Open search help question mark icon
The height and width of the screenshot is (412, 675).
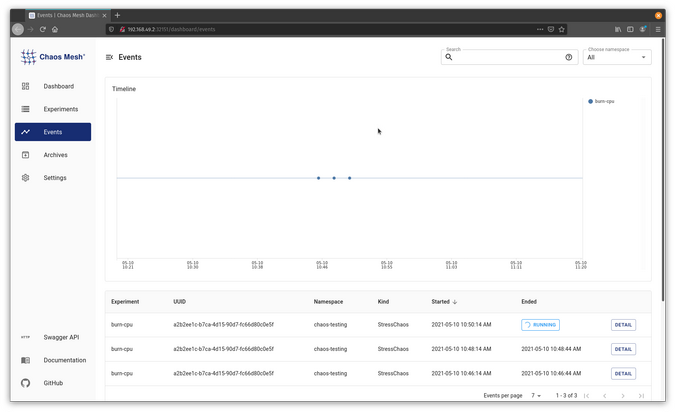[x=569, y=57]
